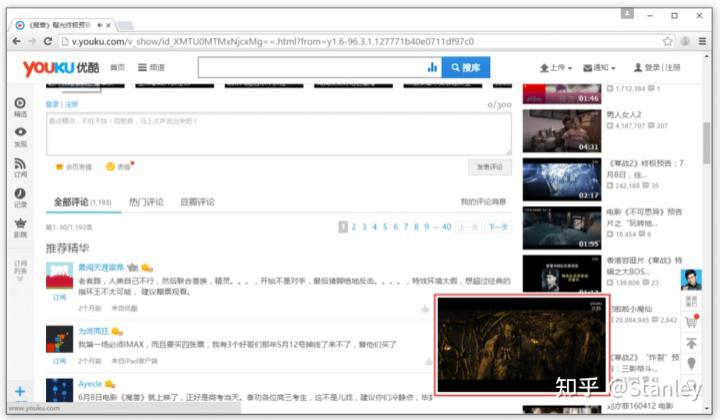Go to comment page 2

354,227
